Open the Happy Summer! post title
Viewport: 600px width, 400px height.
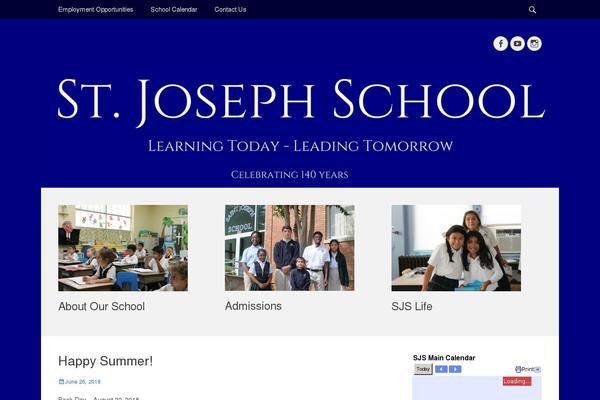106,361
